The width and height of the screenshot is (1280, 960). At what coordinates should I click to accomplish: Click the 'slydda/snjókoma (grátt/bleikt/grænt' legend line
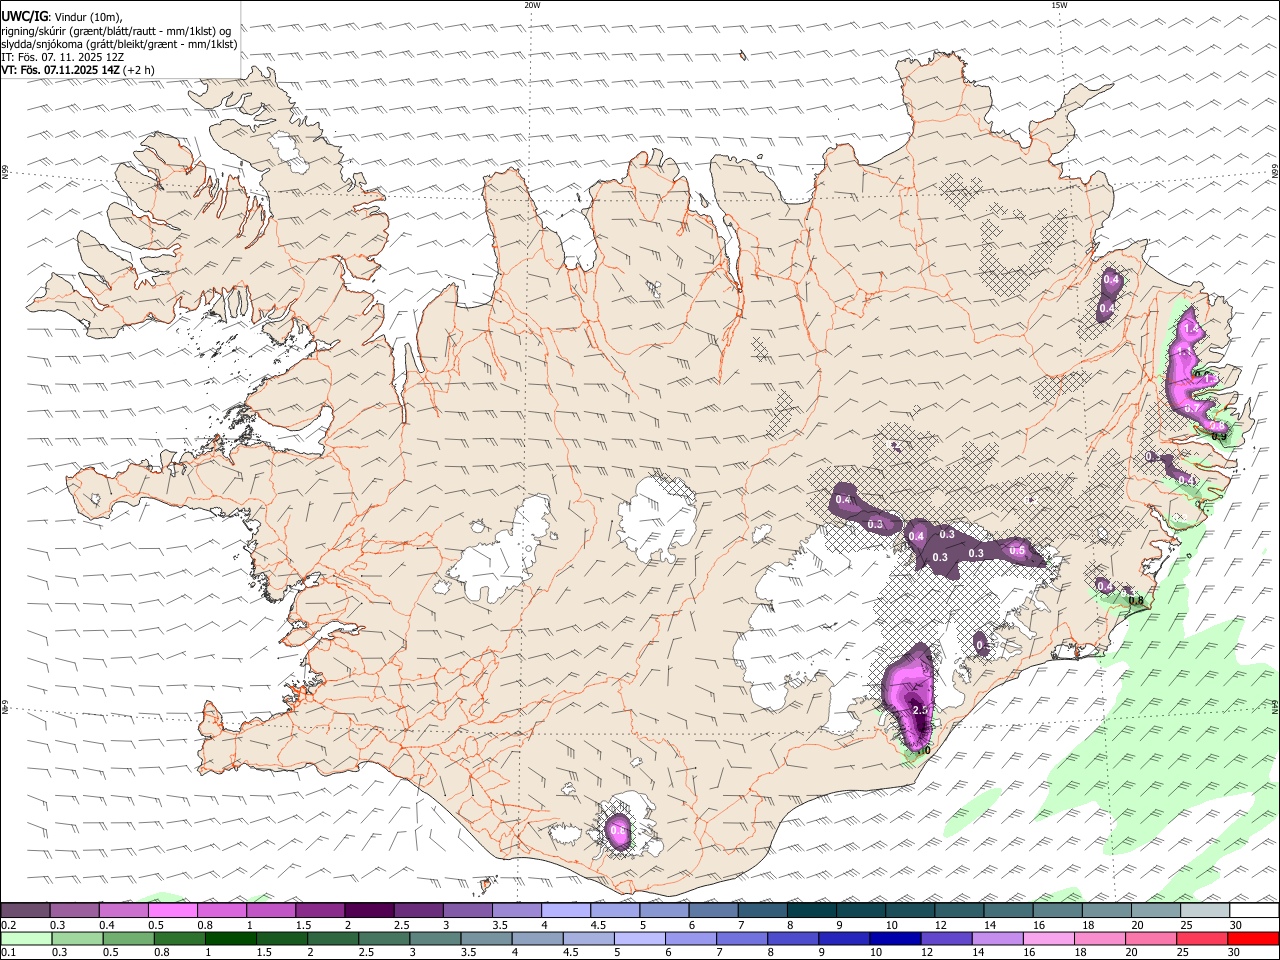click(x=119, y=44)
